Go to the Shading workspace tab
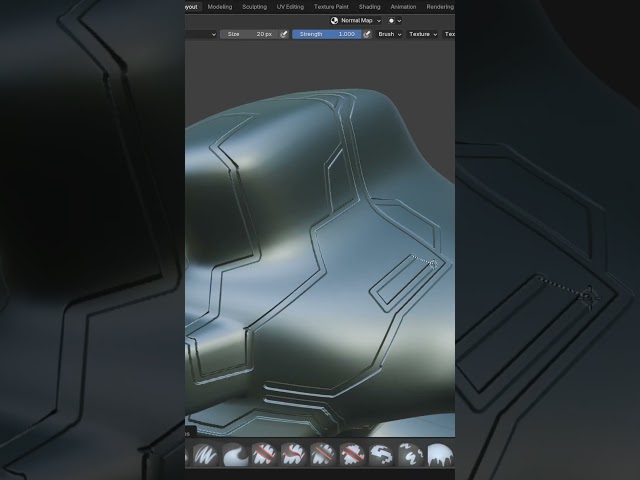This screenshot has width=640, height=480. click(369, 7)
